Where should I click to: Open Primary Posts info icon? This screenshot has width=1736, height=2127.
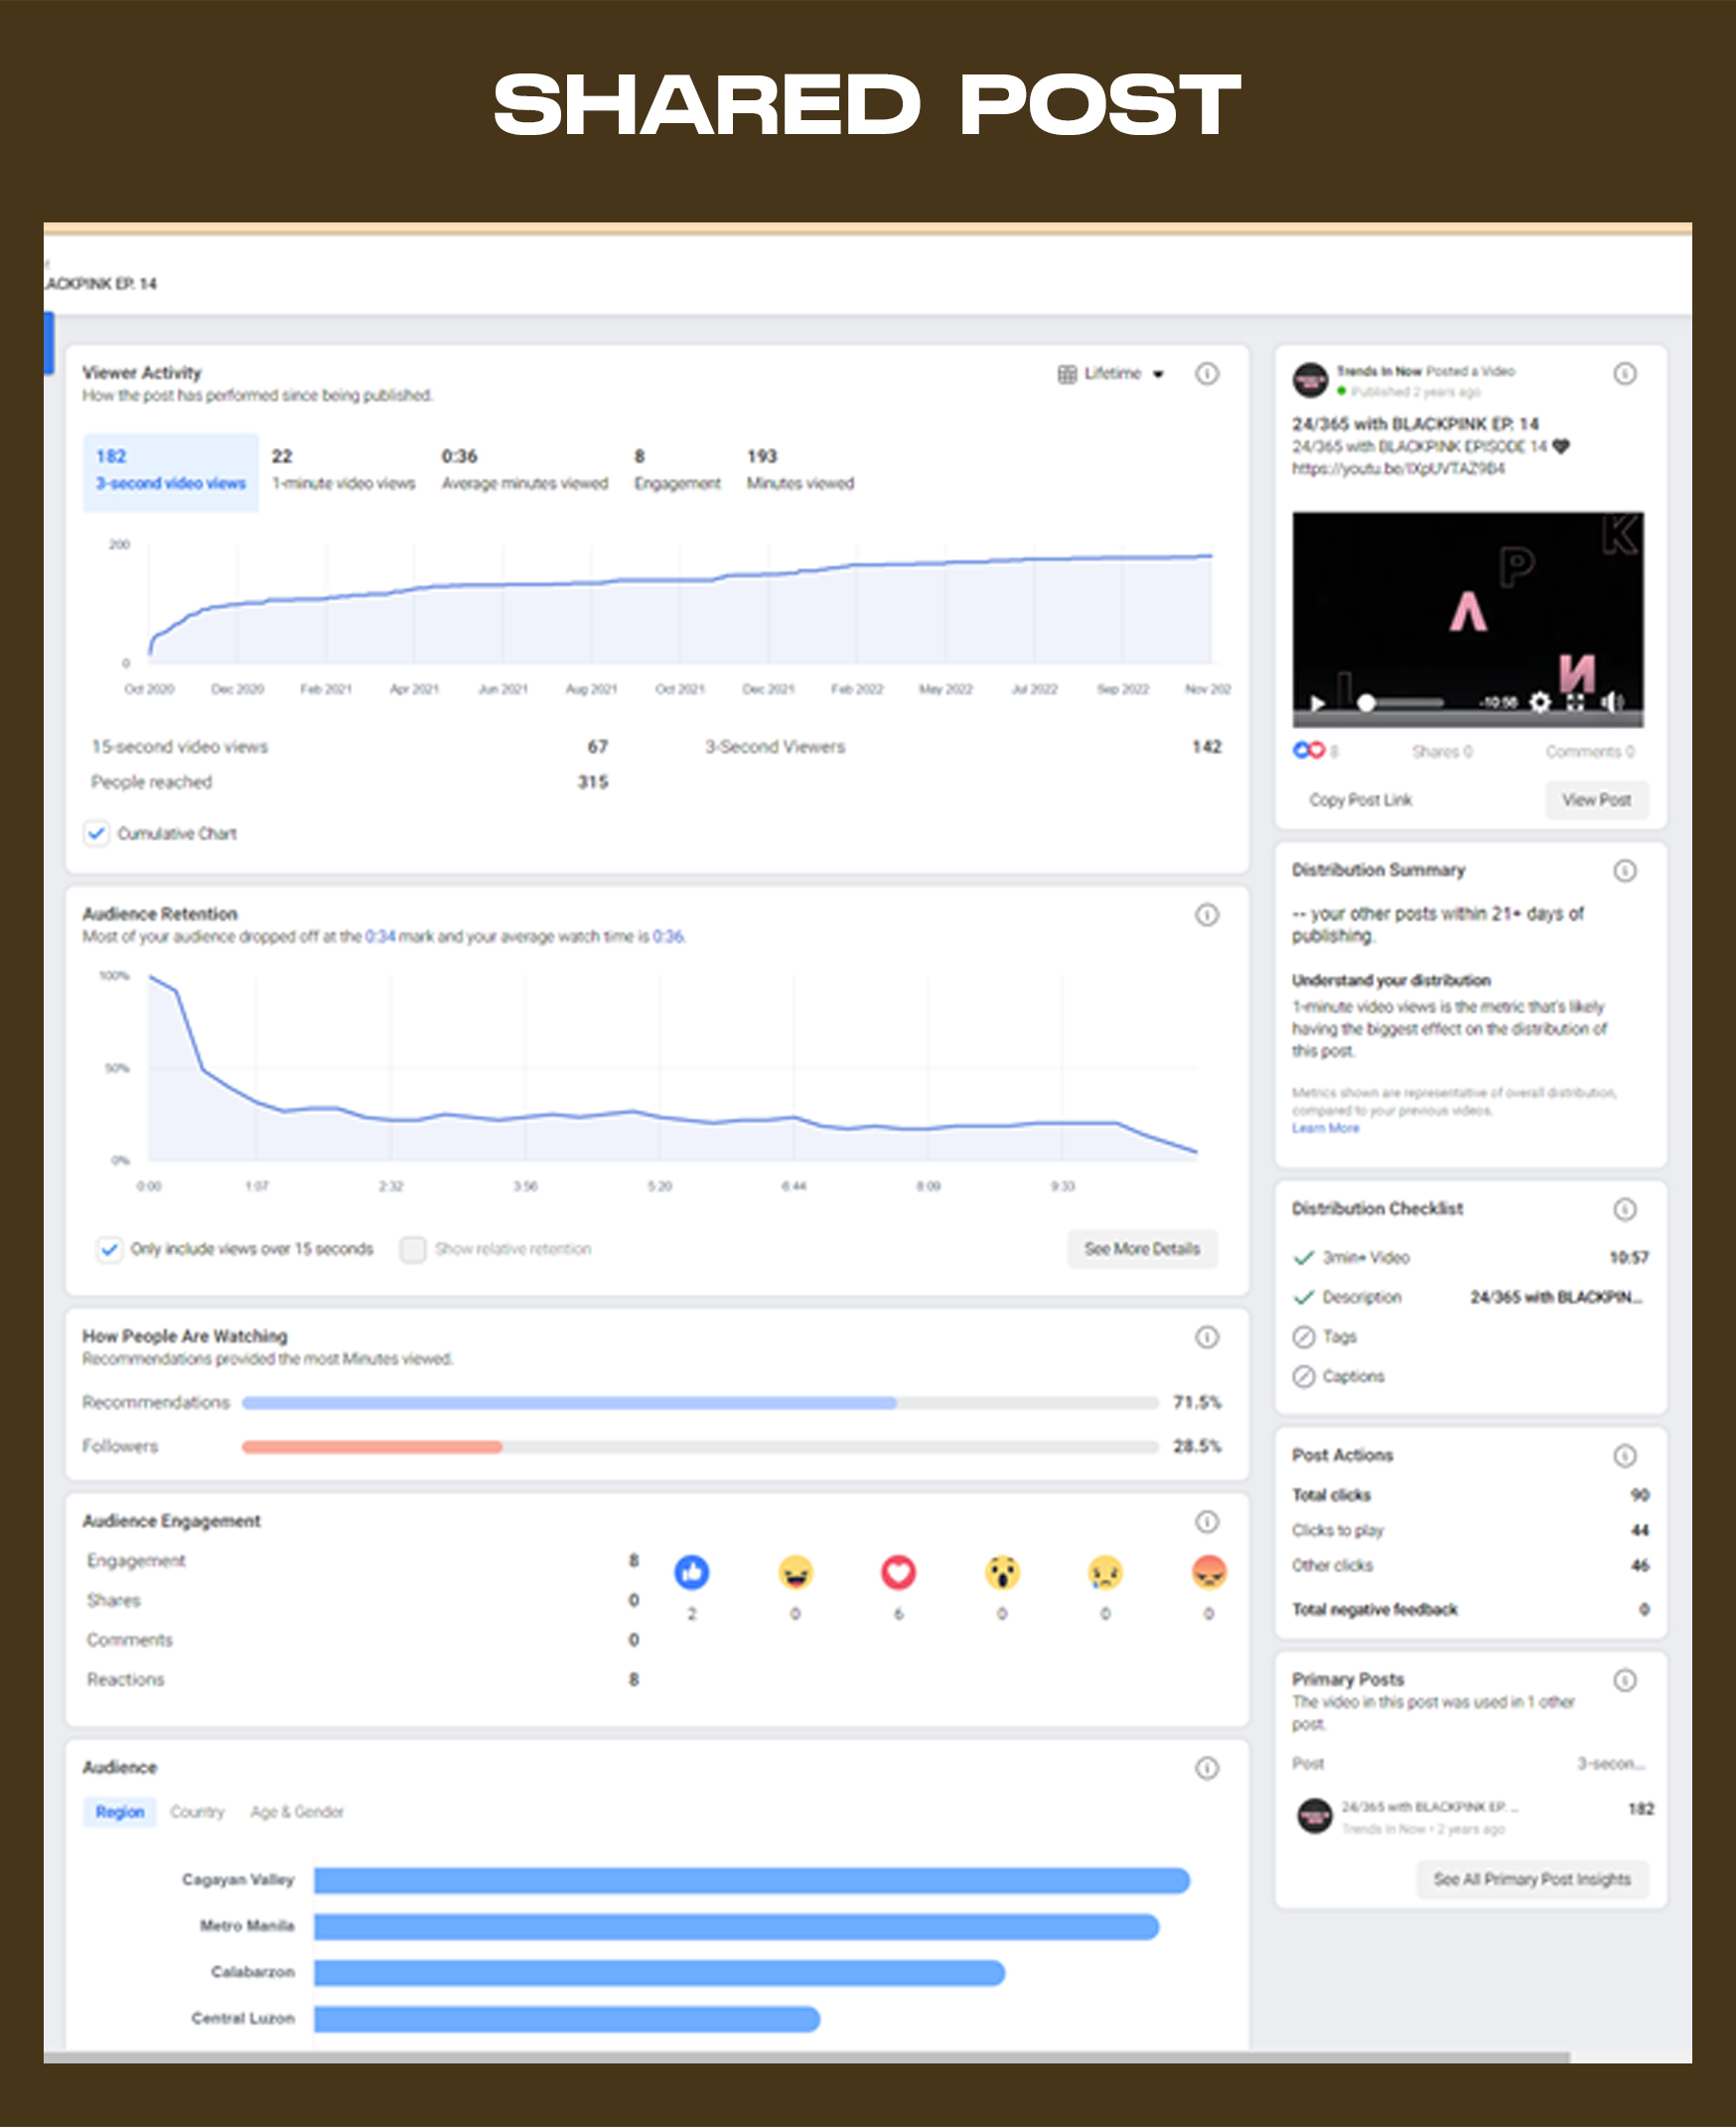pos(1625,1680)
